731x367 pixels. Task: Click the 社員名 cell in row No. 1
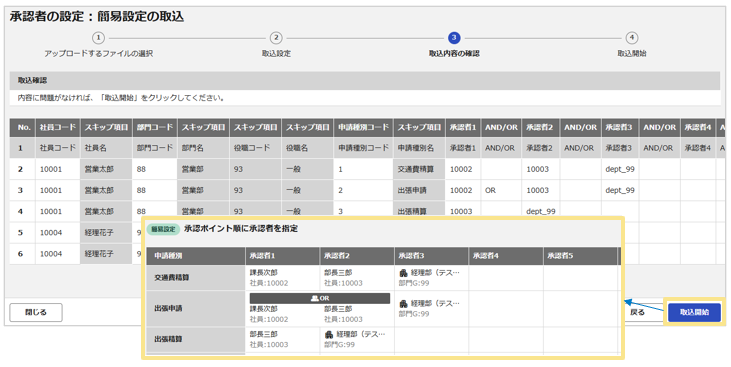click(106, 148)
